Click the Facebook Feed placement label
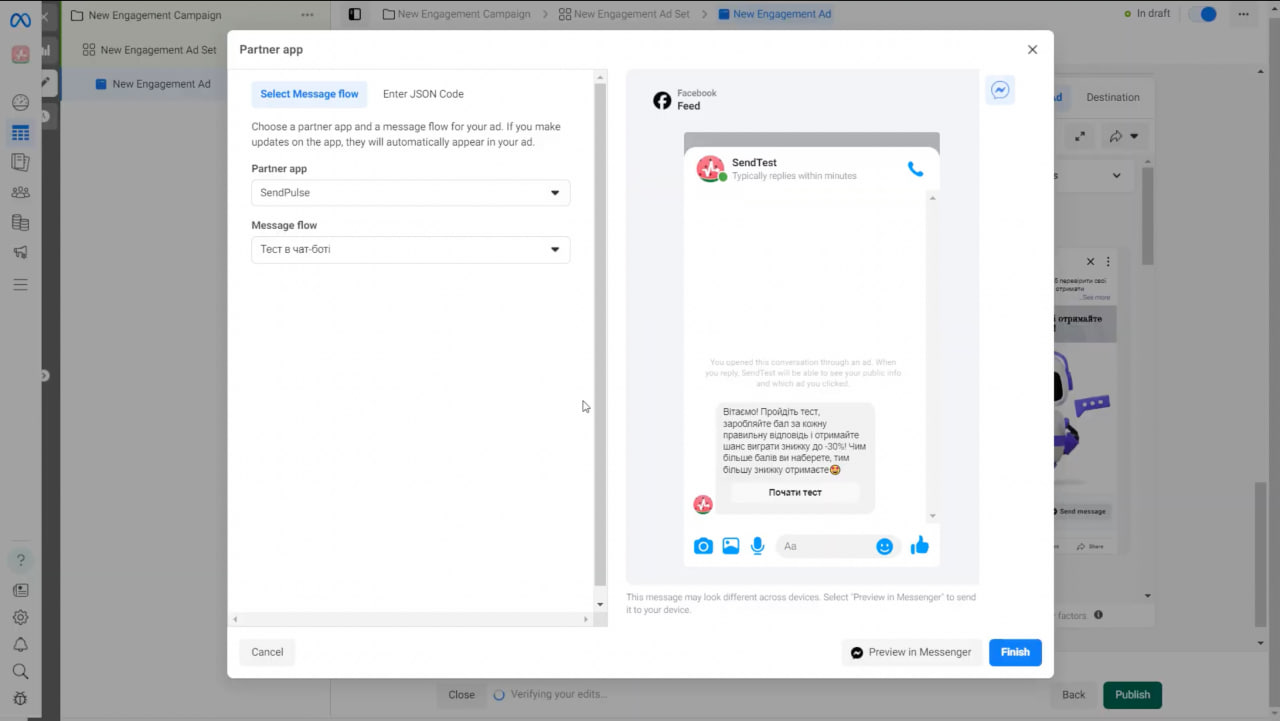 coord(686,100)
